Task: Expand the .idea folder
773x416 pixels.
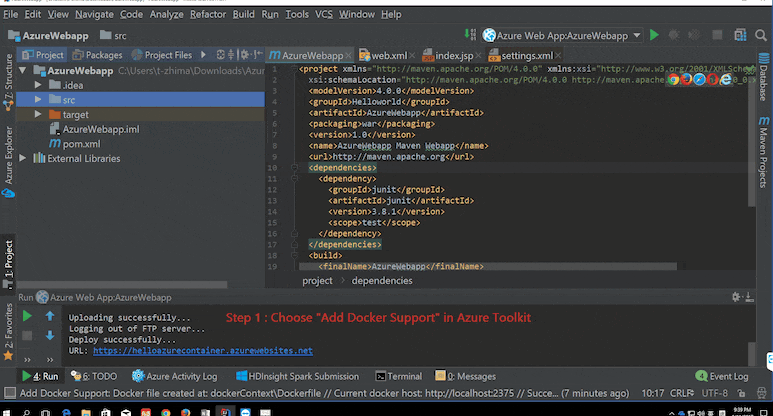Action: (38, 85)
